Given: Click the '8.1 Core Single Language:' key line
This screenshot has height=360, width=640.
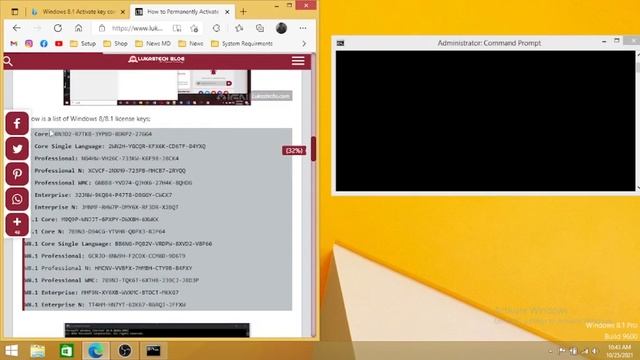Looking at the screenshot, I should pyautogui.click(x=118, y=244).
